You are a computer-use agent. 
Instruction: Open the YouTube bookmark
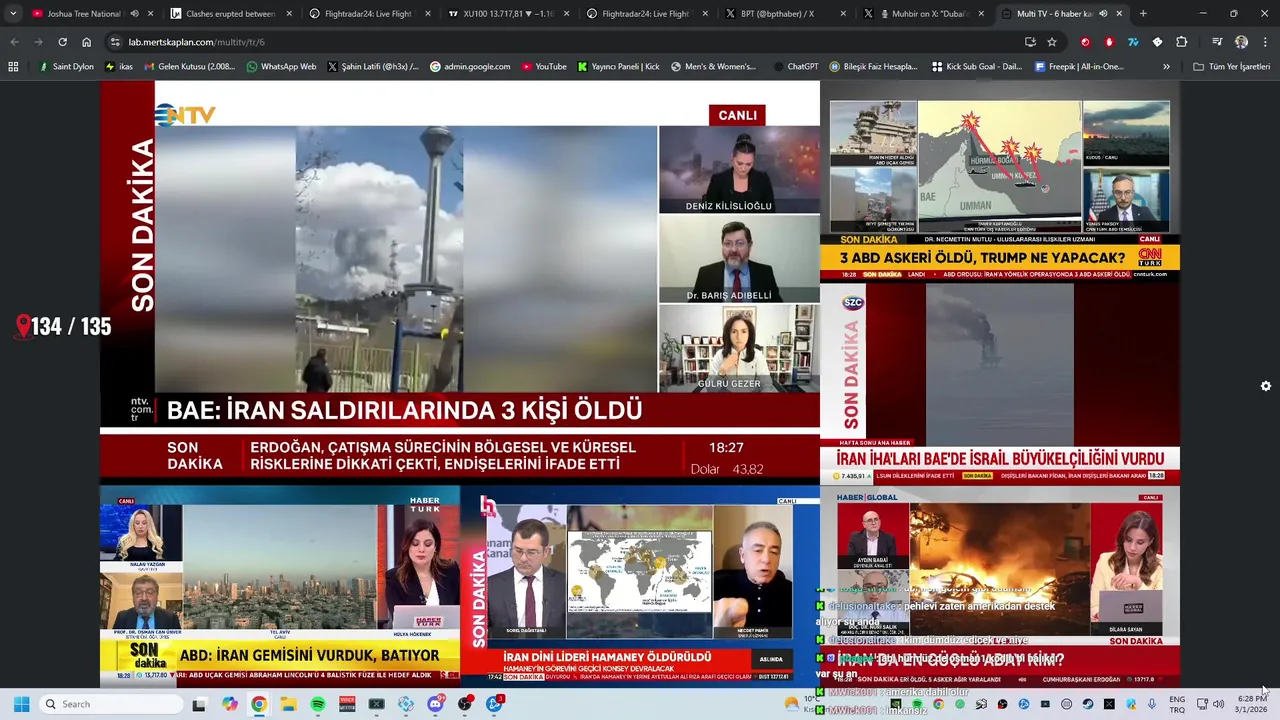coord(543,67)
